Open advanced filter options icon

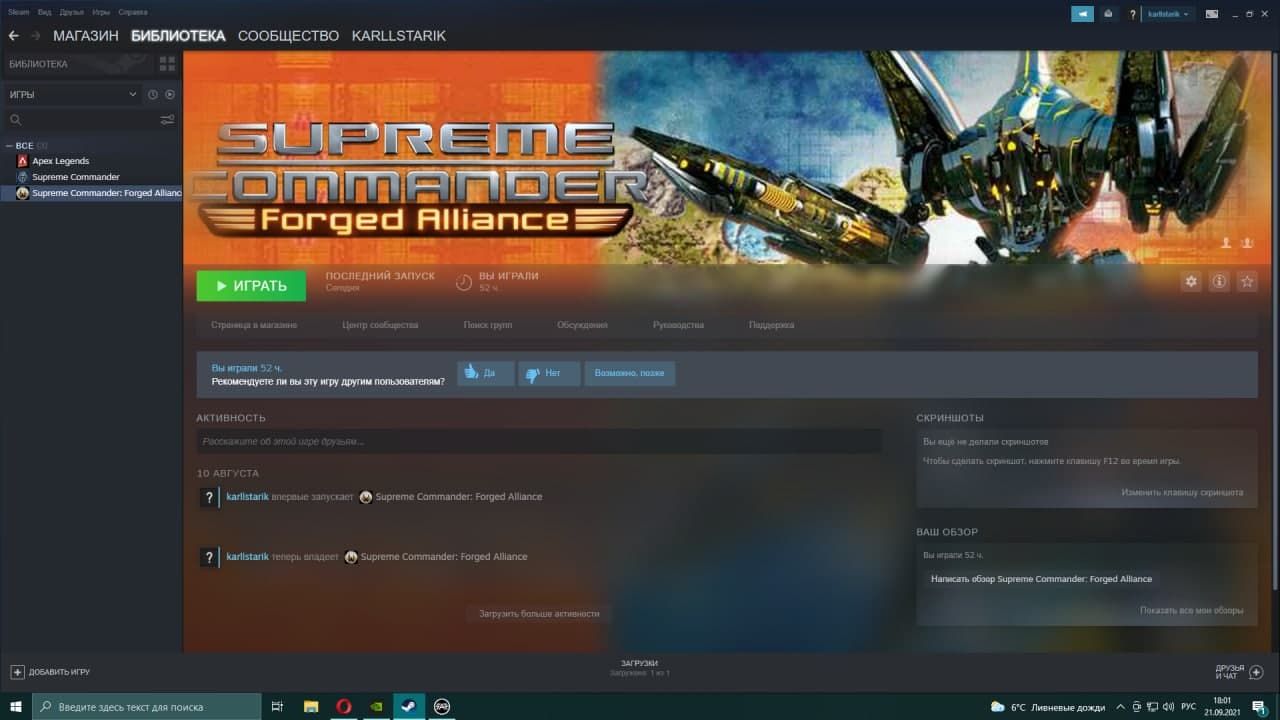(x=167, y=119)
